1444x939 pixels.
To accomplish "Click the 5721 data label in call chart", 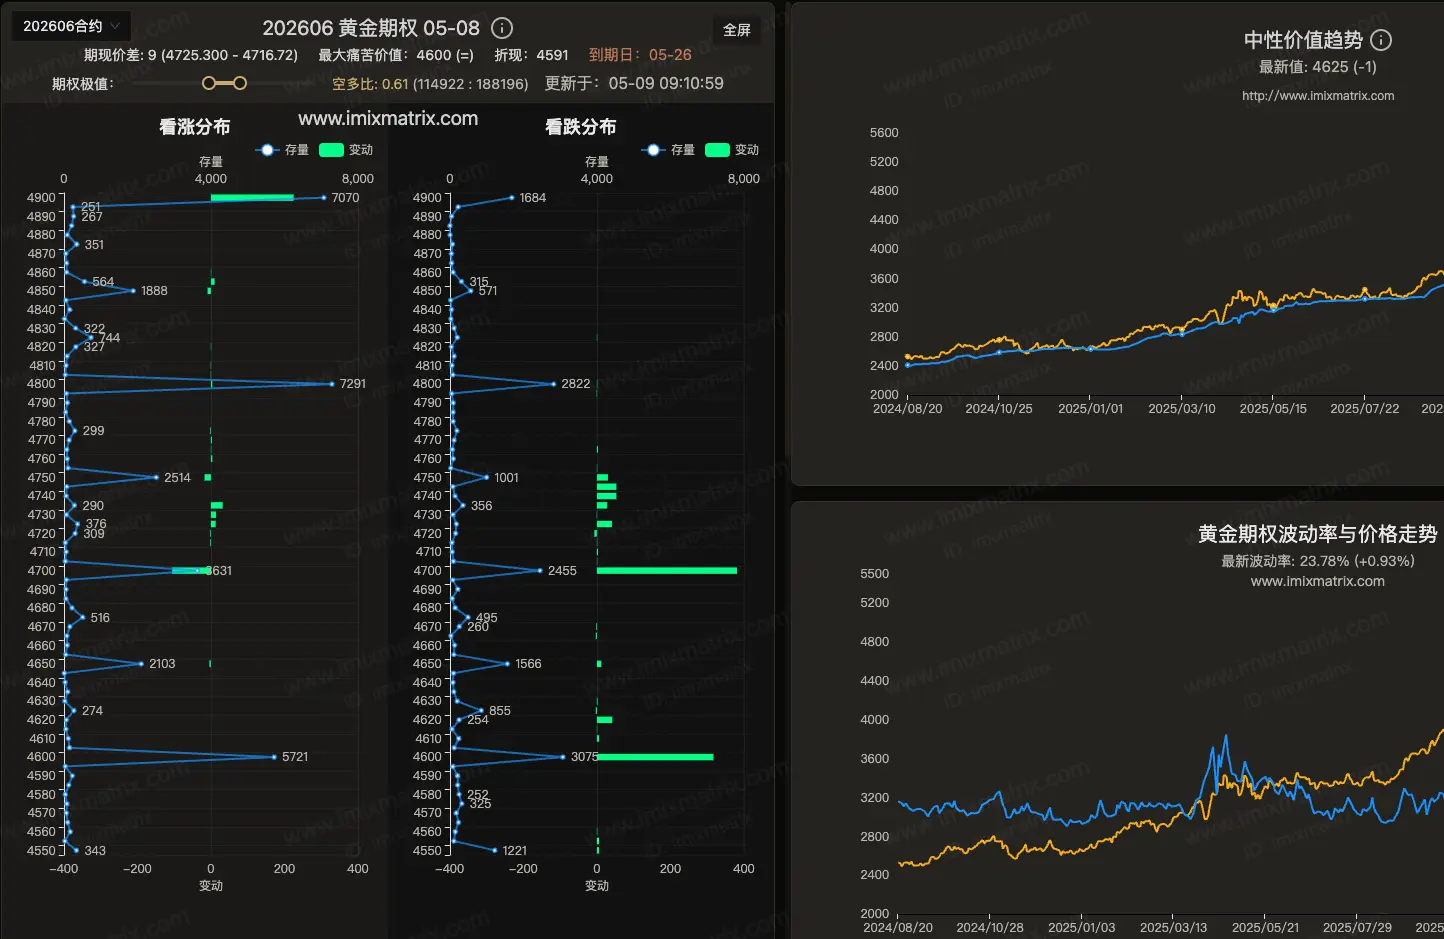I will click(295, 757).
